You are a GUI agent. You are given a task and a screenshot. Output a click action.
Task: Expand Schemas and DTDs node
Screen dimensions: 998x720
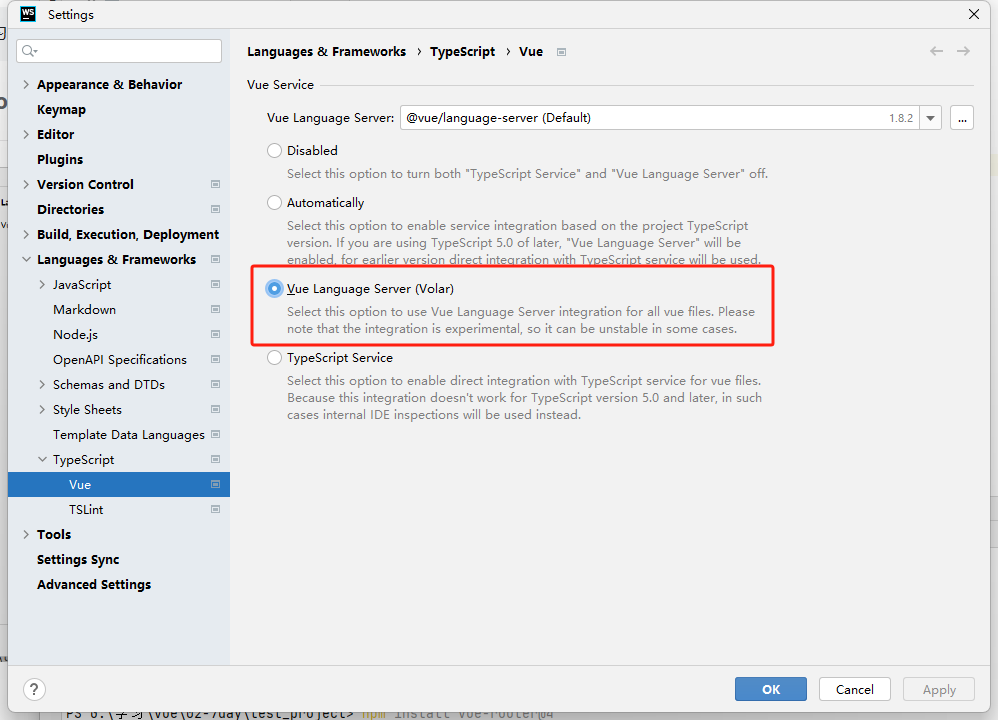(x=42, y=385)
